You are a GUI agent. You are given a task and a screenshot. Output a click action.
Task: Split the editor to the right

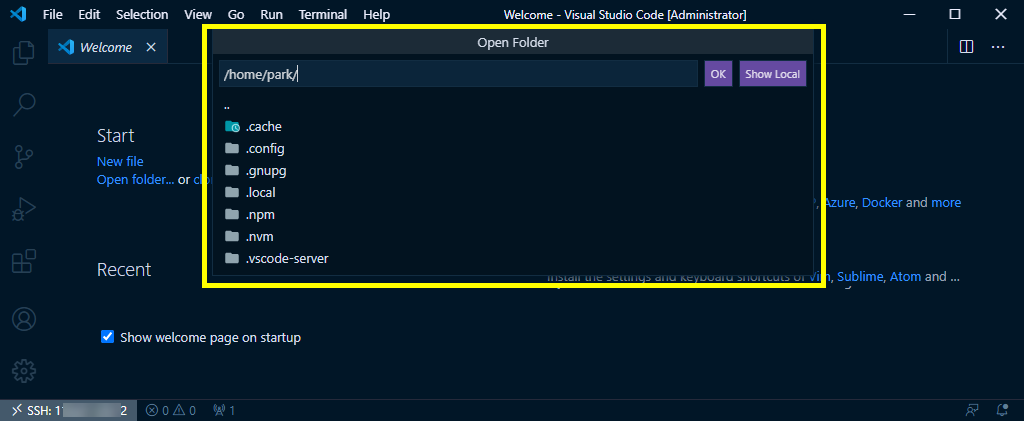967,47
